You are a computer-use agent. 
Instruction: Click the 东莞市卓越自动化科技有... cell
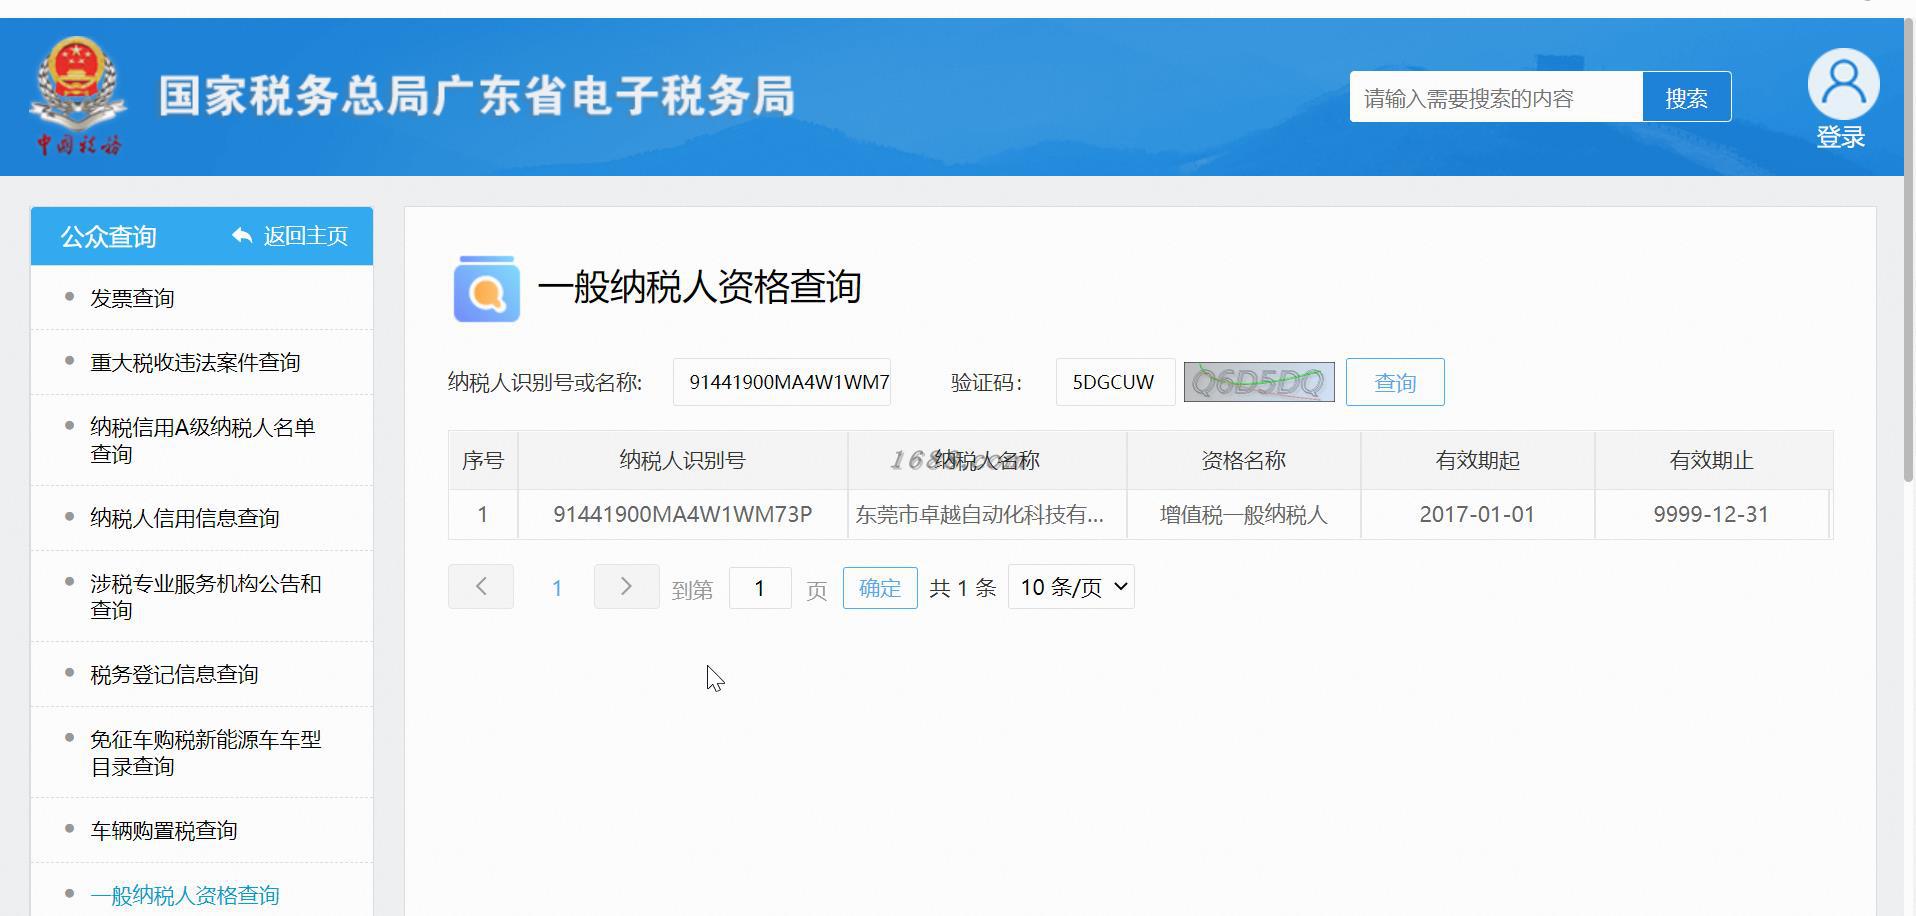pos(987,514)
